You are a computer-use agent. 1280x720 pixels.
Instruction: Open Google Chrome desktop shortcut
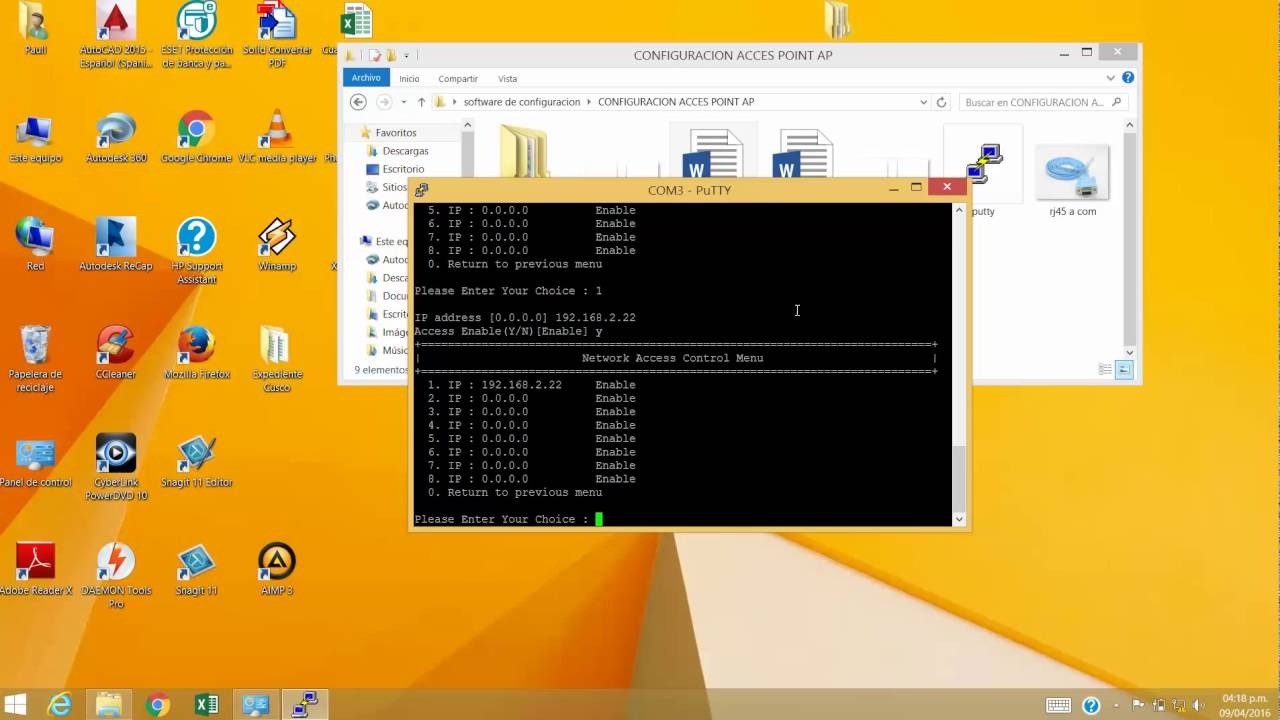click(196, 138)
